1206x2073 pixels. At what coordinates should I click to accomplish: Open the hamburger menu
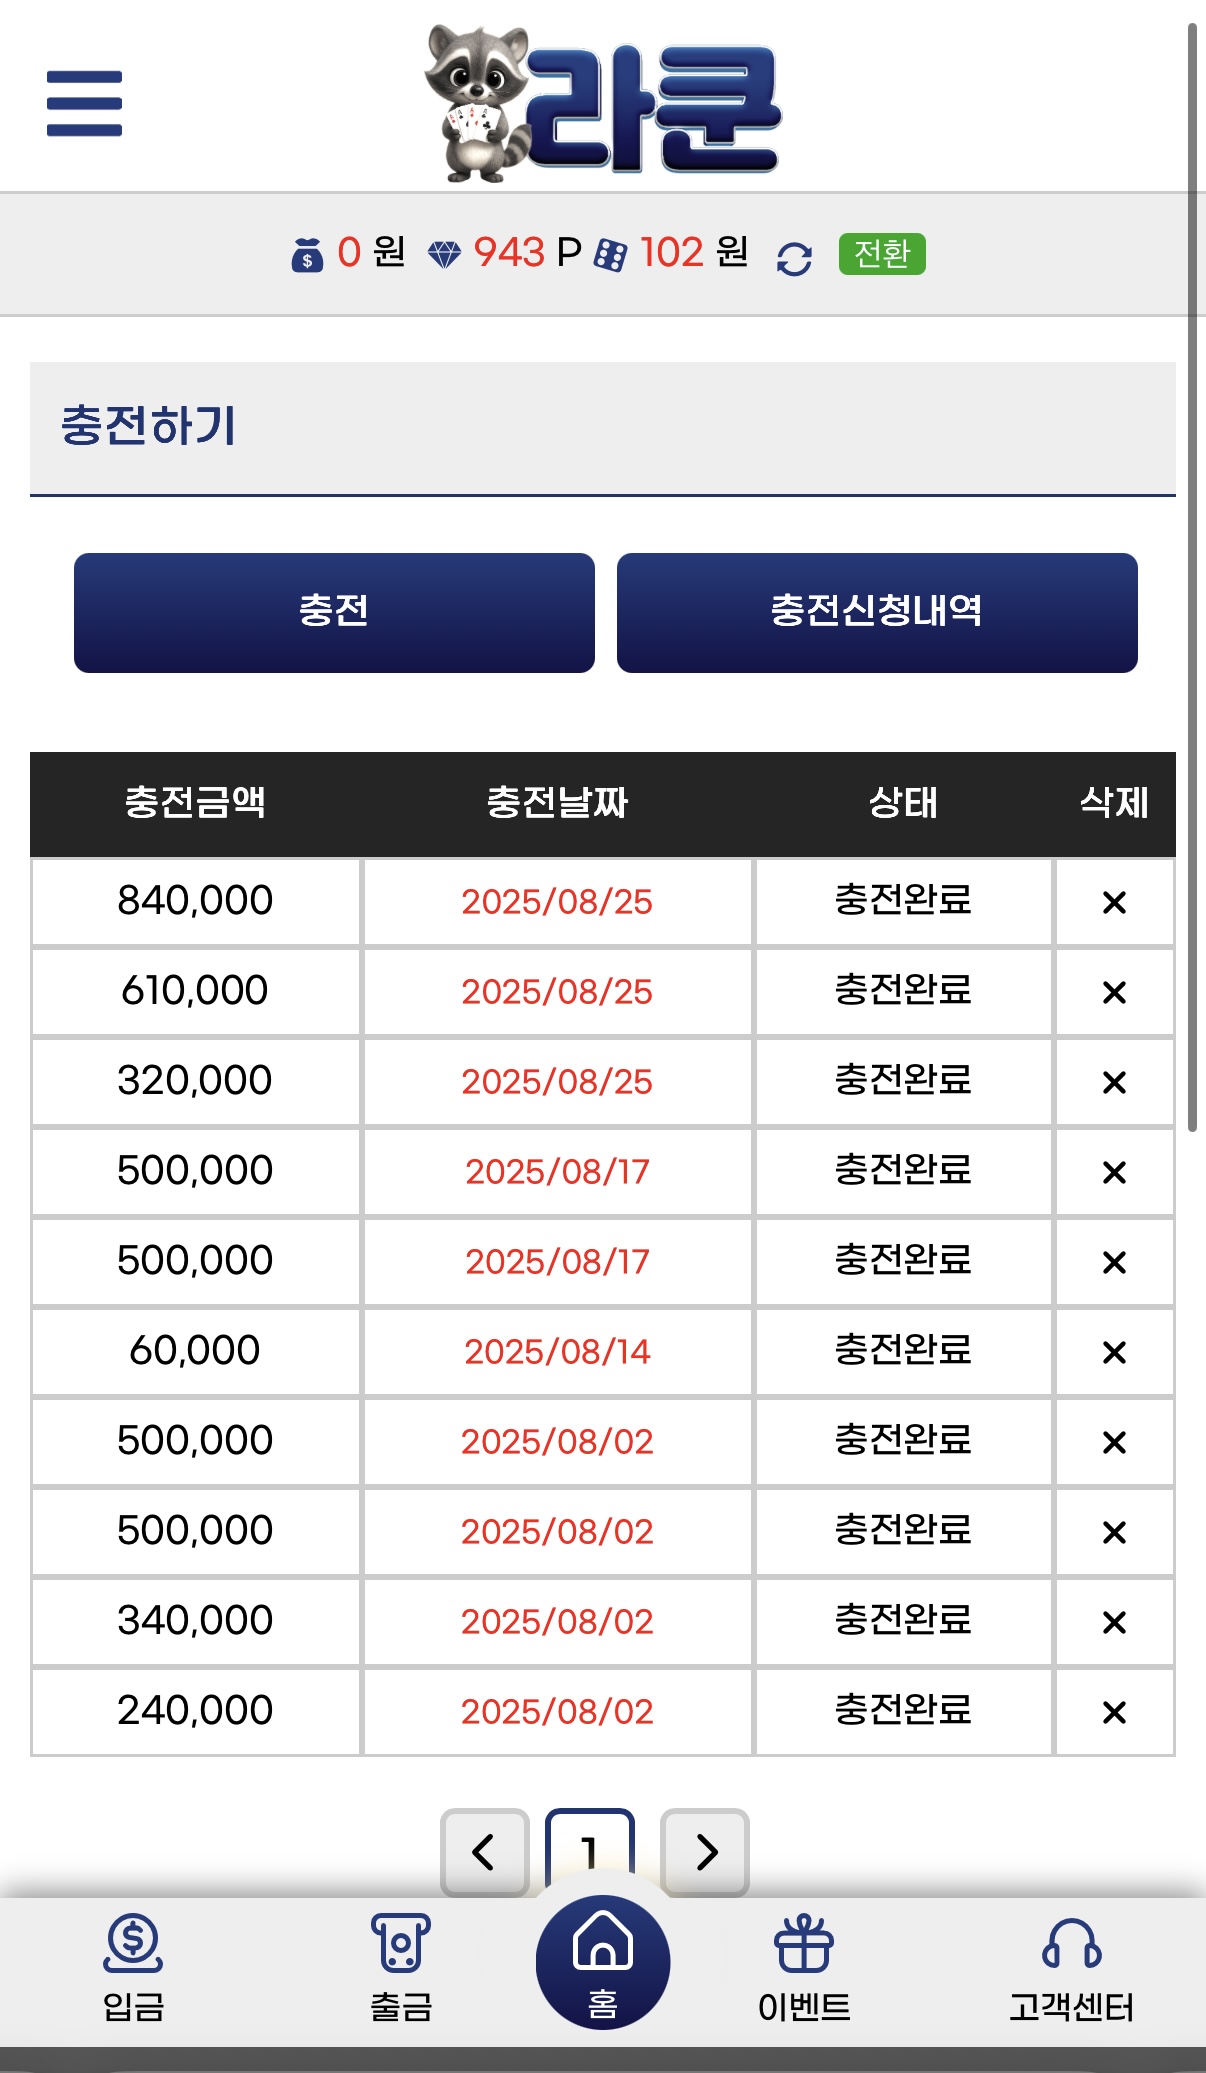tap(84, 103)
